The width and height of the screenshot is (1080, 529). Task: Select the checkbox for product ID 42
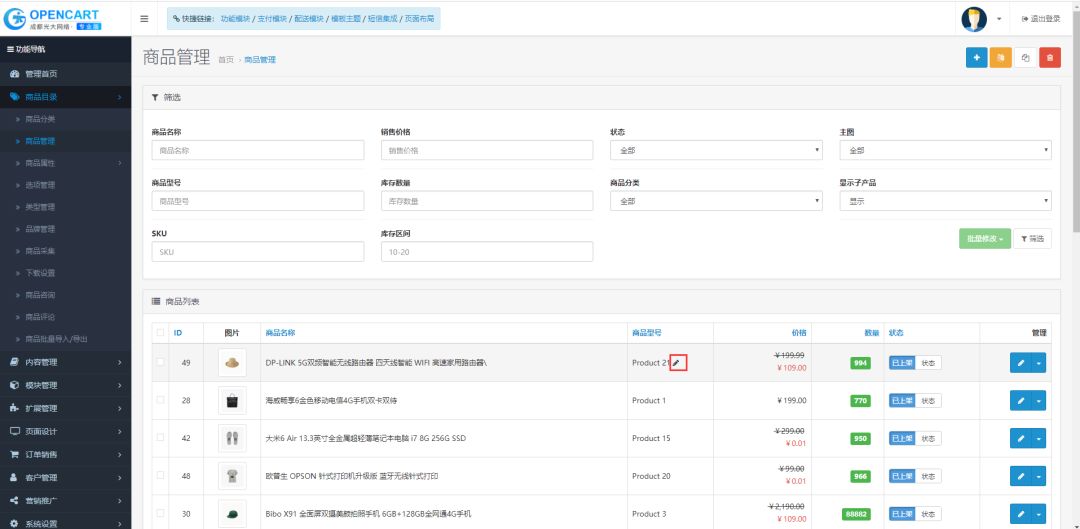(160, 438)
